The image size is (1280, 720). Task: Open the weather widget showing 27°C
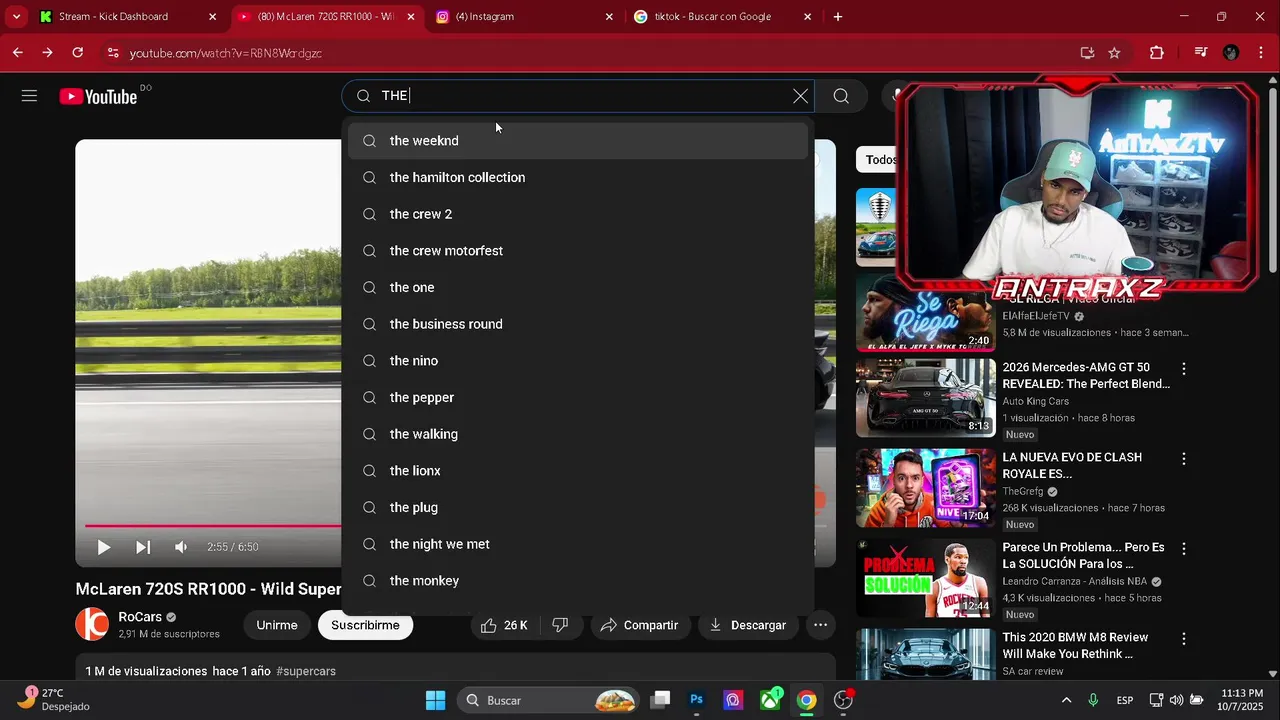click(x=55, y=699)
